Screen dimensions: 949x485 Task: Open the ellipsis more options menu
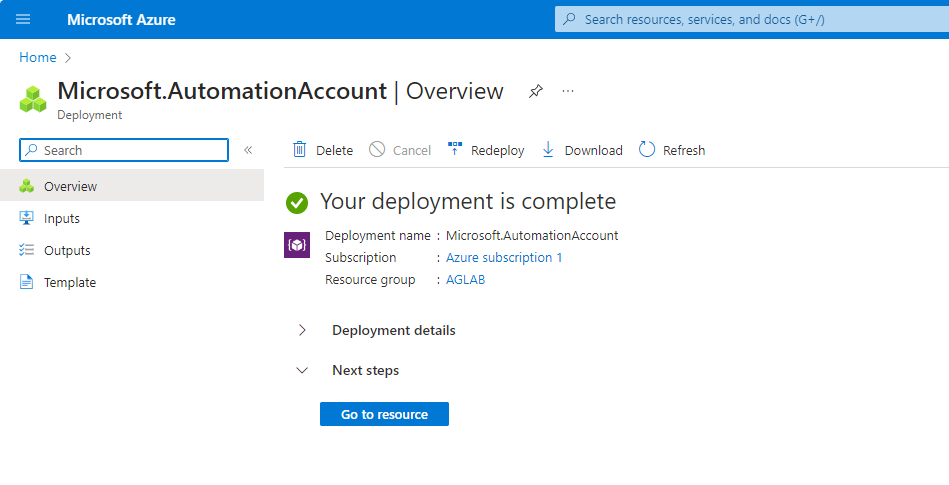[x=568, y=92]
